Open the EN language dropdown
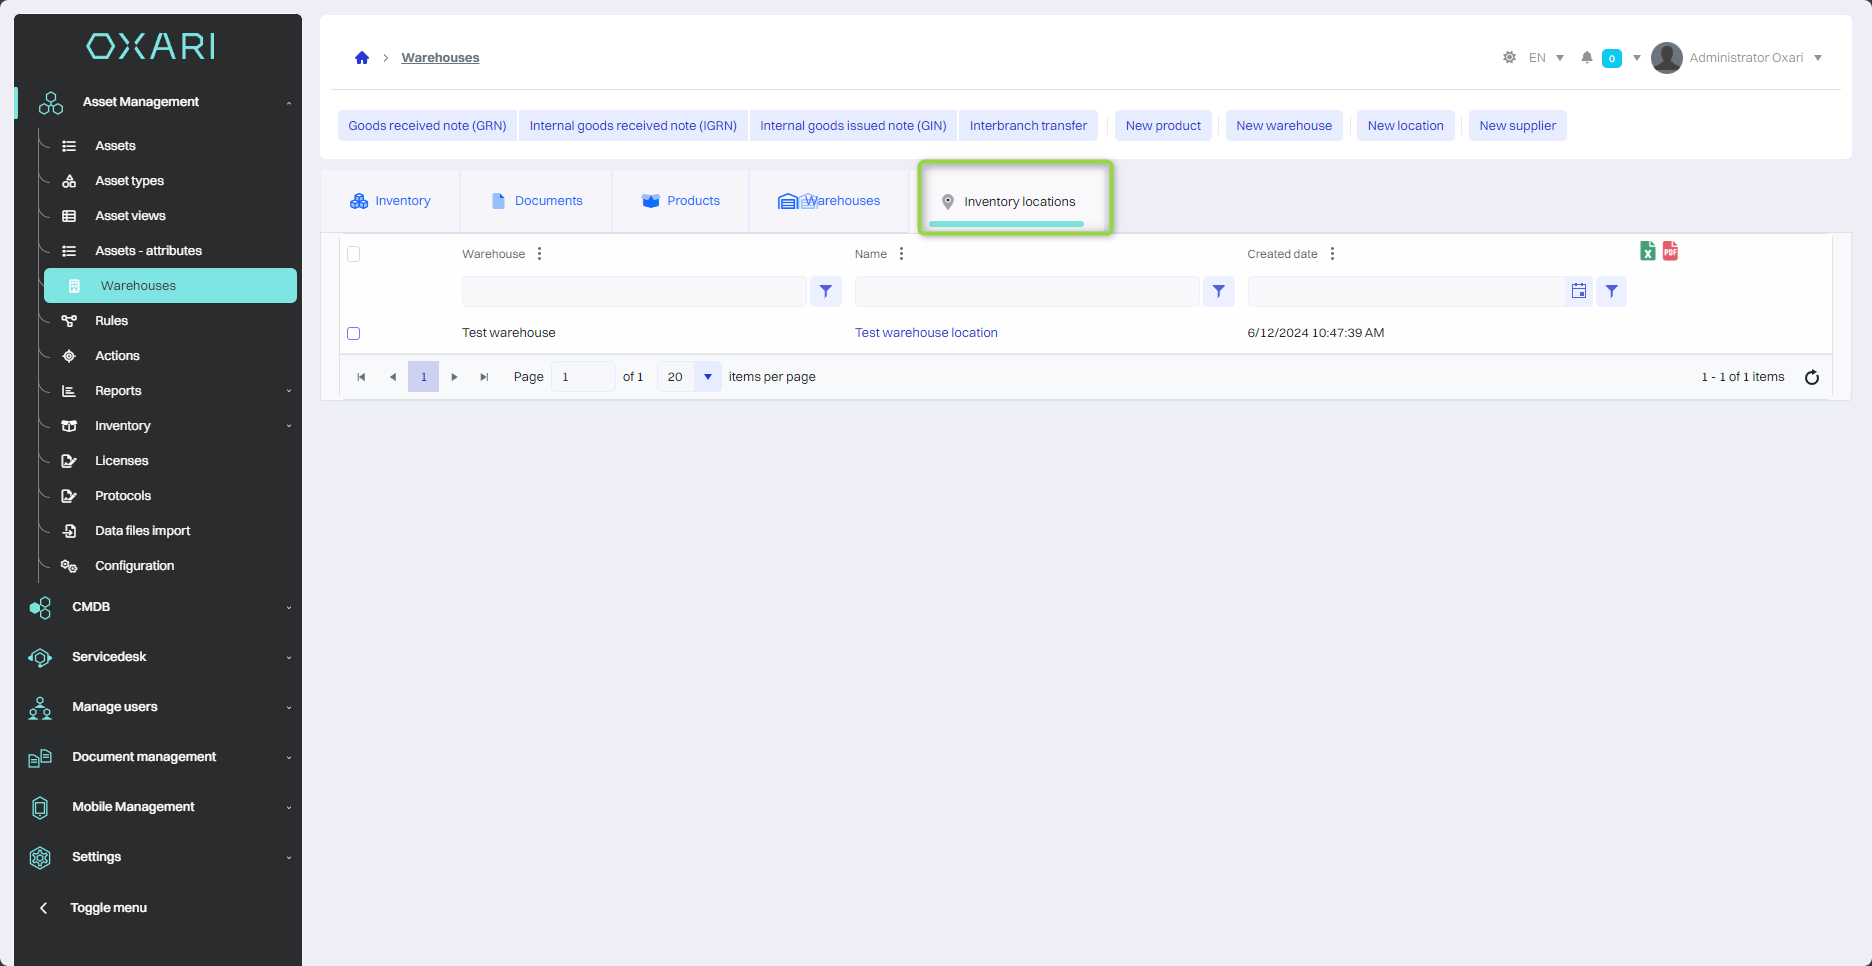Screen dimensions: 1872x966 point(1546,58)
